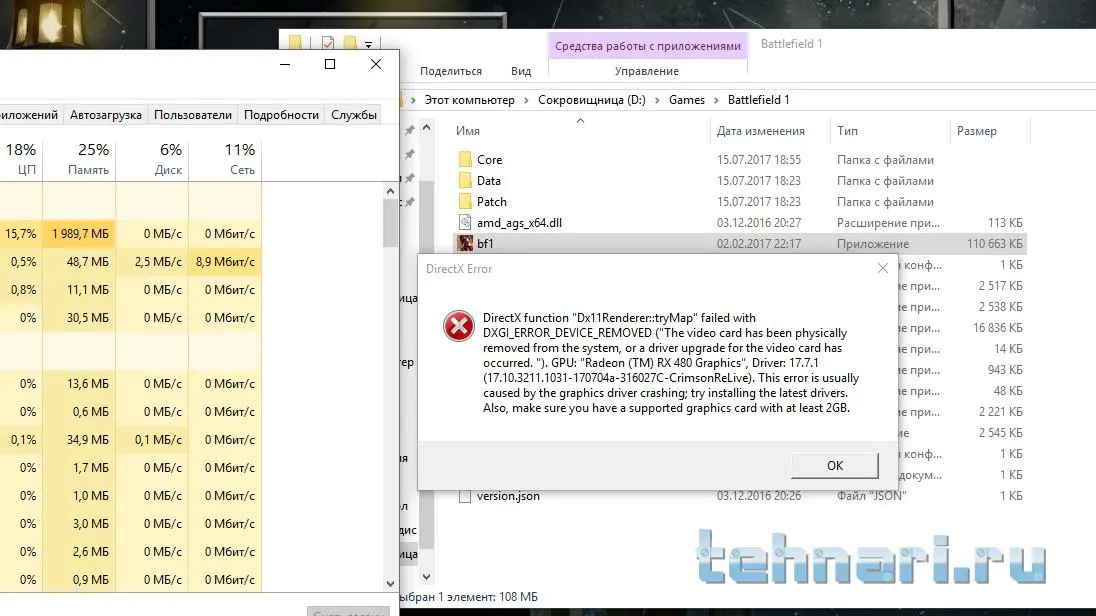Click the Task Manager vertical scrollbar thumb
This screenshot has height=616, width=1096.
390,223
